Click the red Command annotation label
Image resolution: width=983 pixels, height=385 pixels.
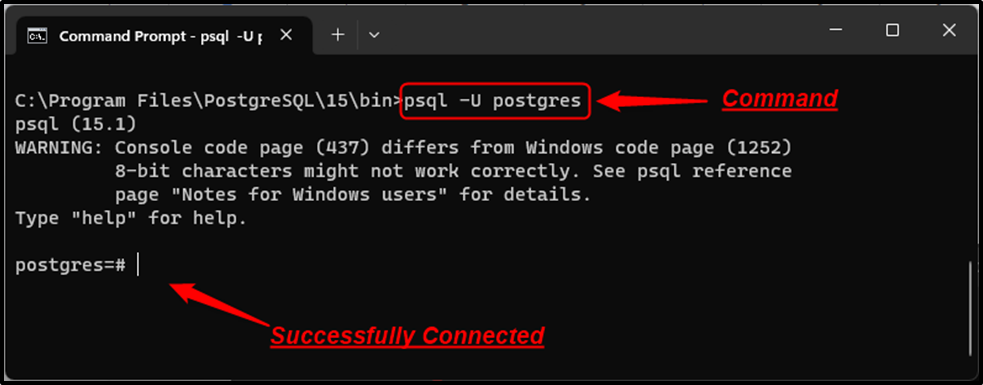pyautogui.click(x=779, y=99)
